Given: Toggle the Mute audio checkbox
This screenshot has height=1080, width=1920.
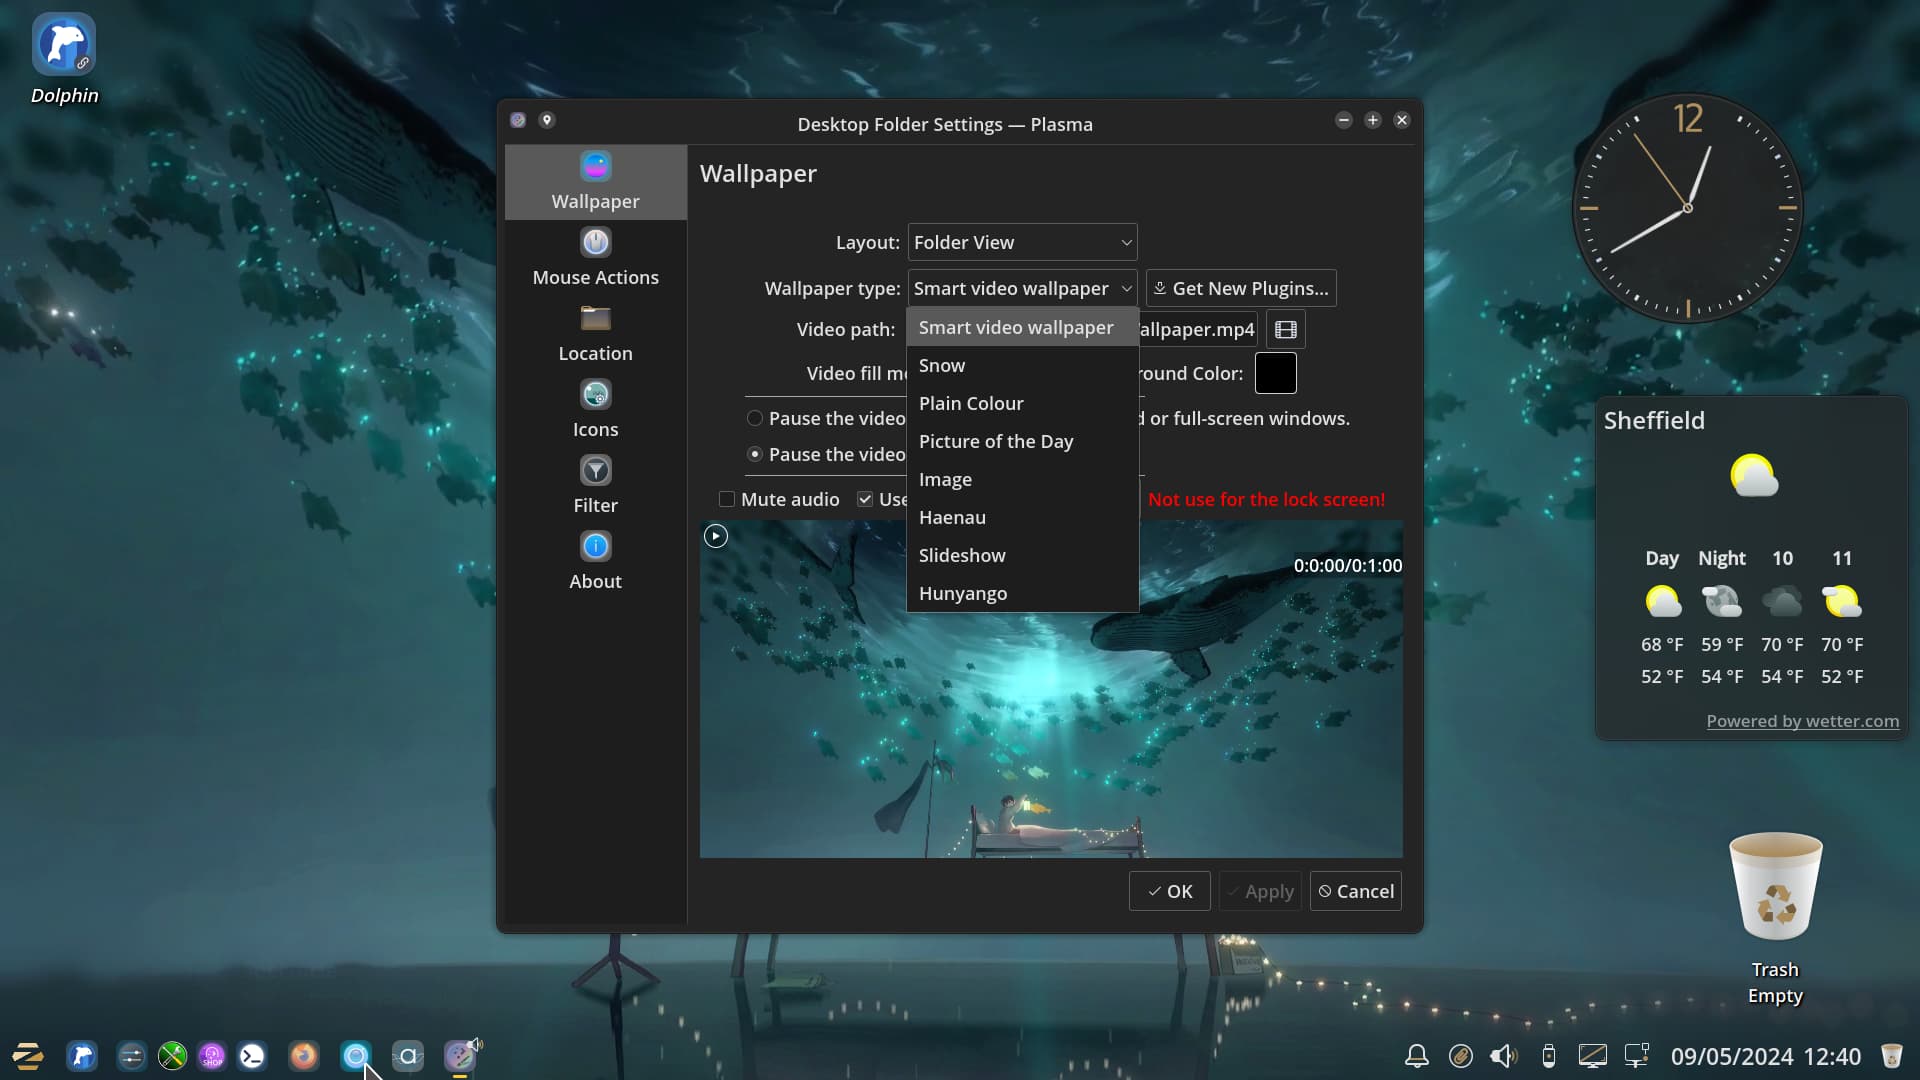Looking at the screenshot, I should tap(727, 499).
